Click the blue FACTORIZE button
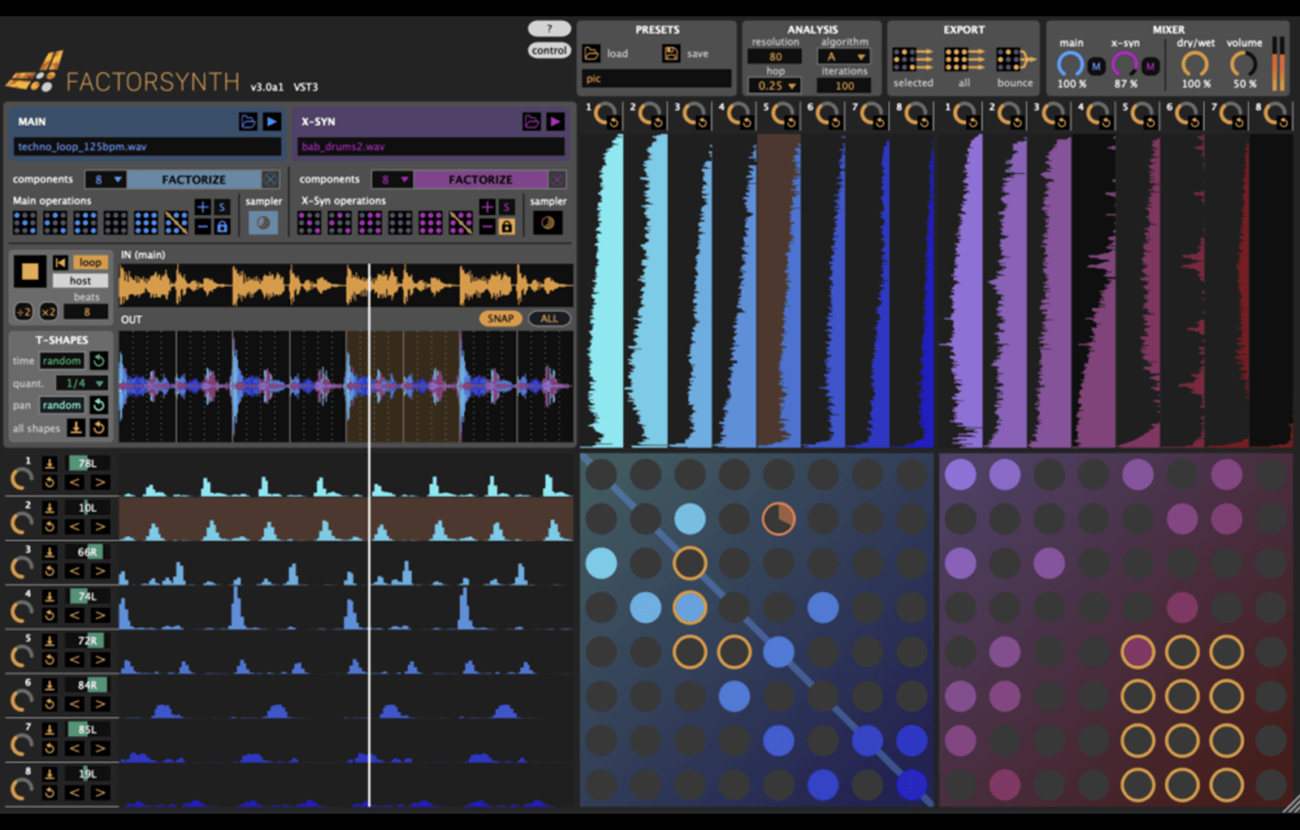The image size is (1300, 830). coord(194,180)
